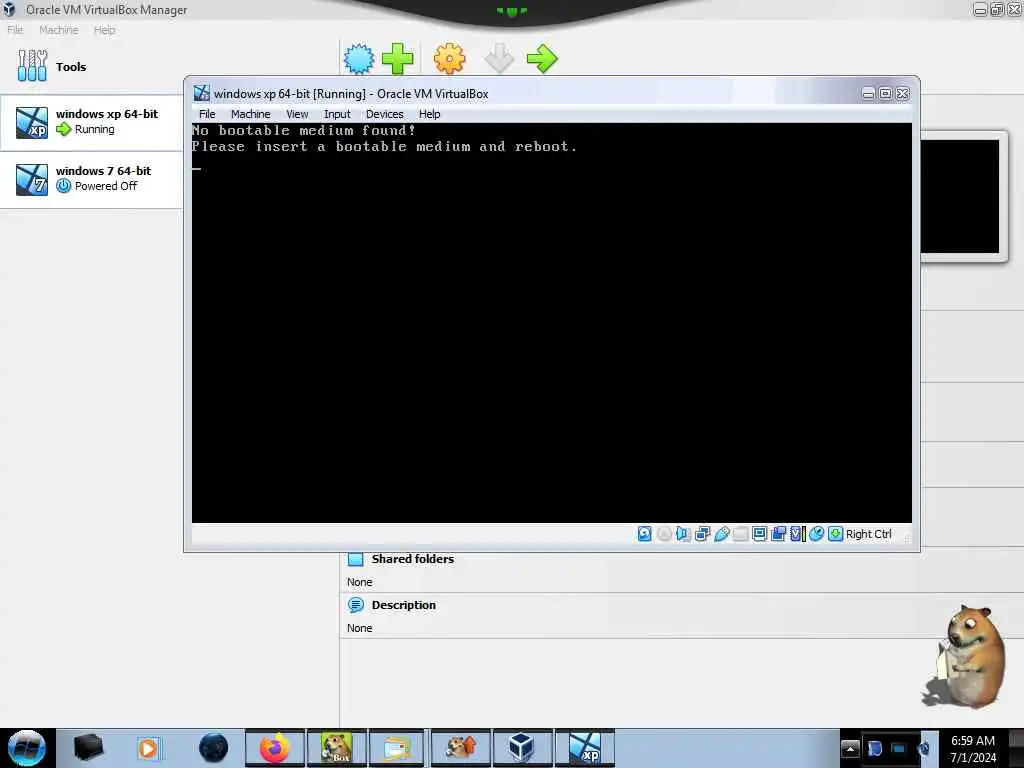Click recording status bar icon

pyautogui.click(x=778, y=534)
